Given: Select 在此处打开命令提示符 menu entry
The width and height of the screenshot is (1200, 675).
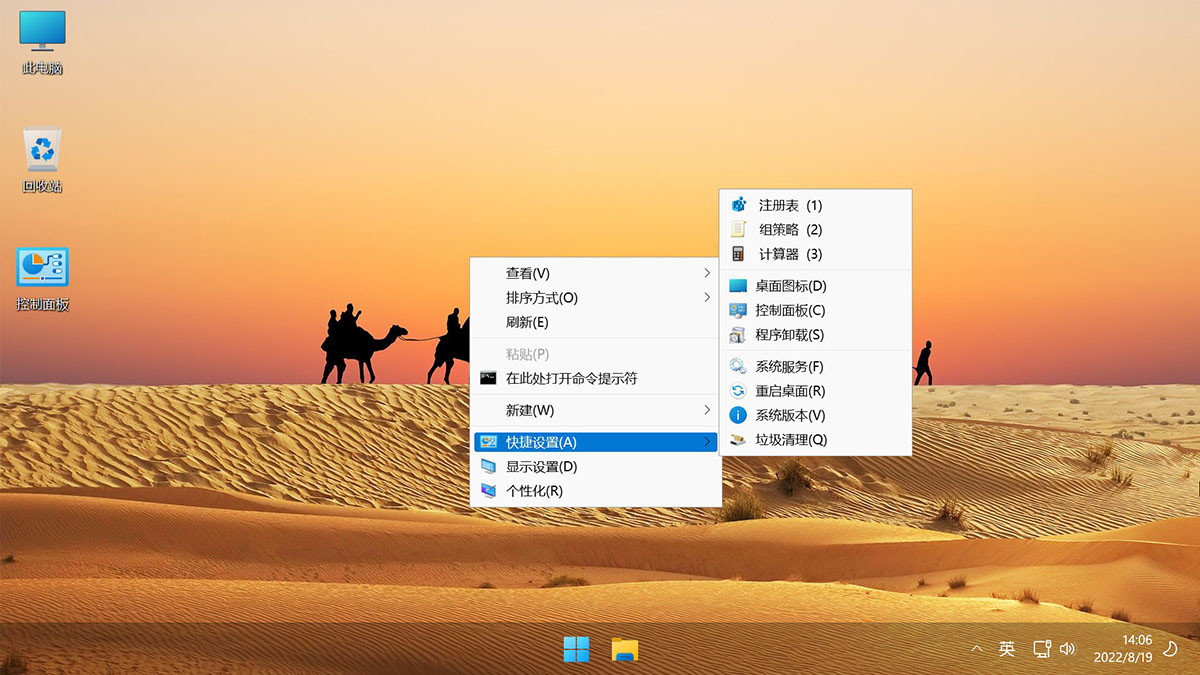Looking at the screenshot, I should (x=571, y=378).
